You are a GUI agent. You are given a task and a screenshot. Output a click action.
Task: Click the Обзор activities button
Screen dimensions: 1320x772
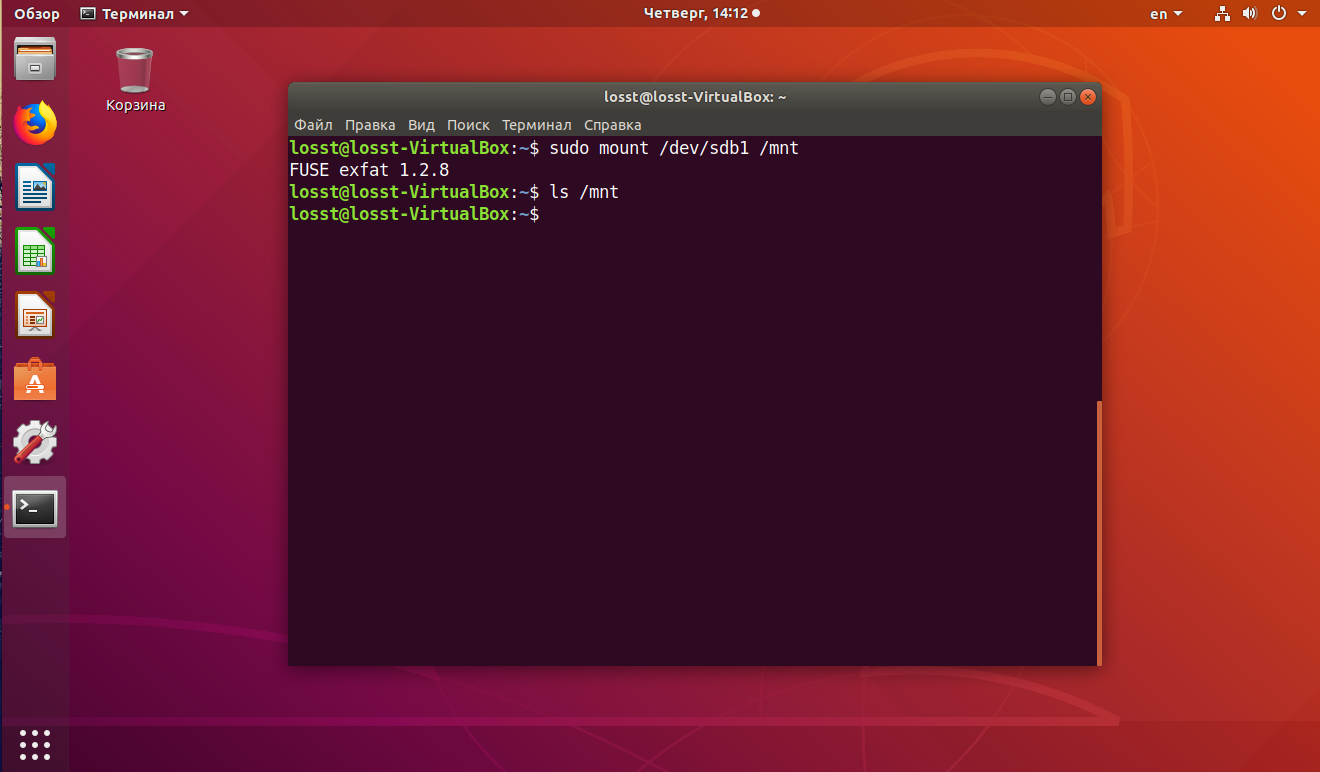tap(37, 14)
